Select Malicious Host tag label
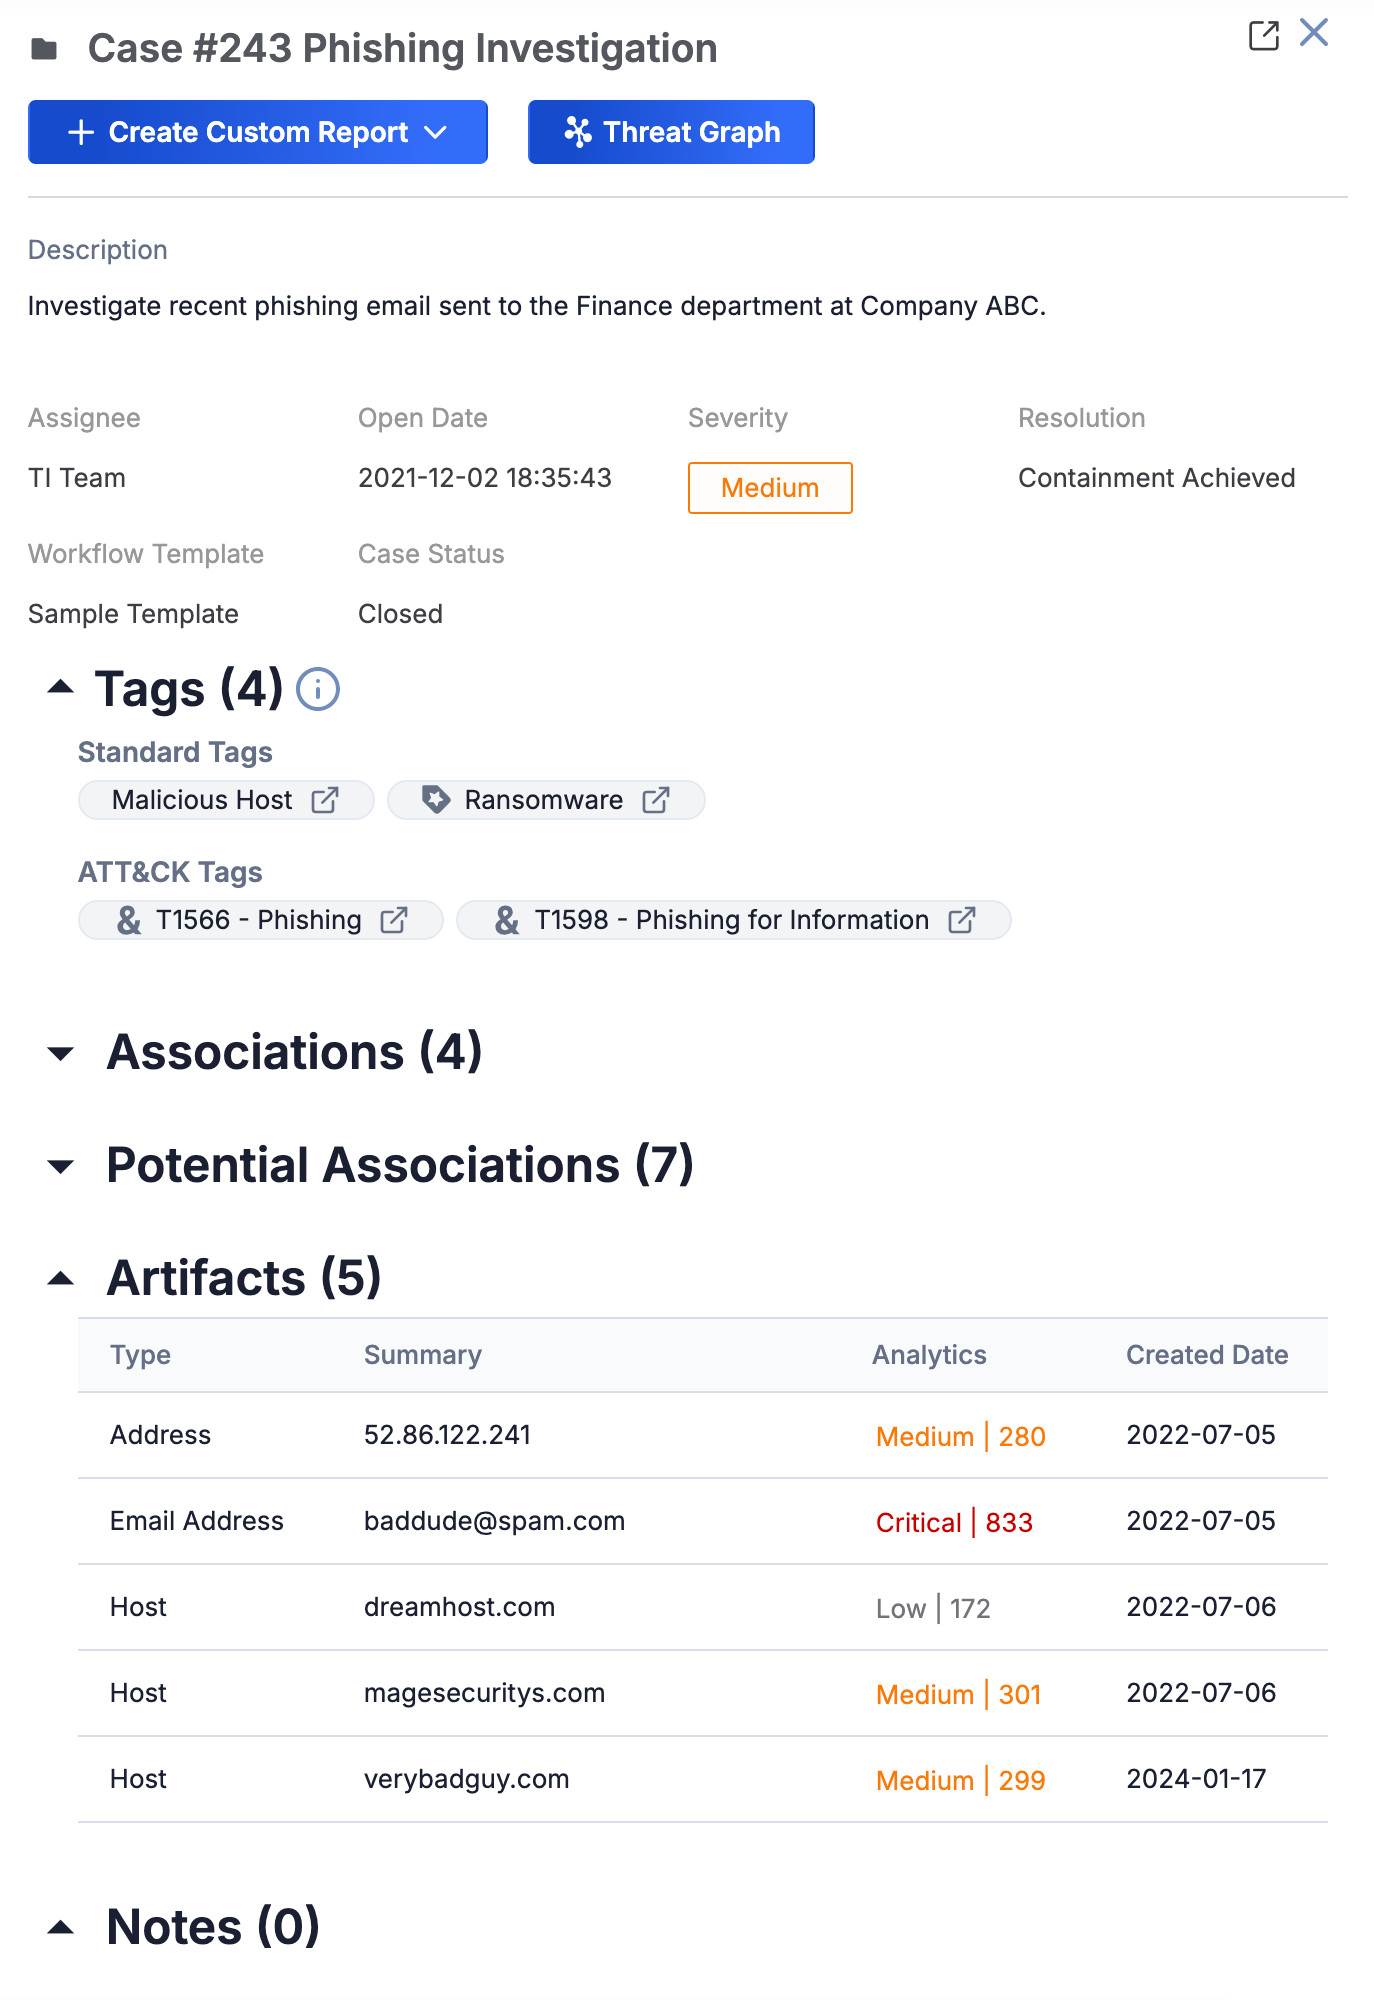This screenshot has width=1374, height=2000. point(202,800)
